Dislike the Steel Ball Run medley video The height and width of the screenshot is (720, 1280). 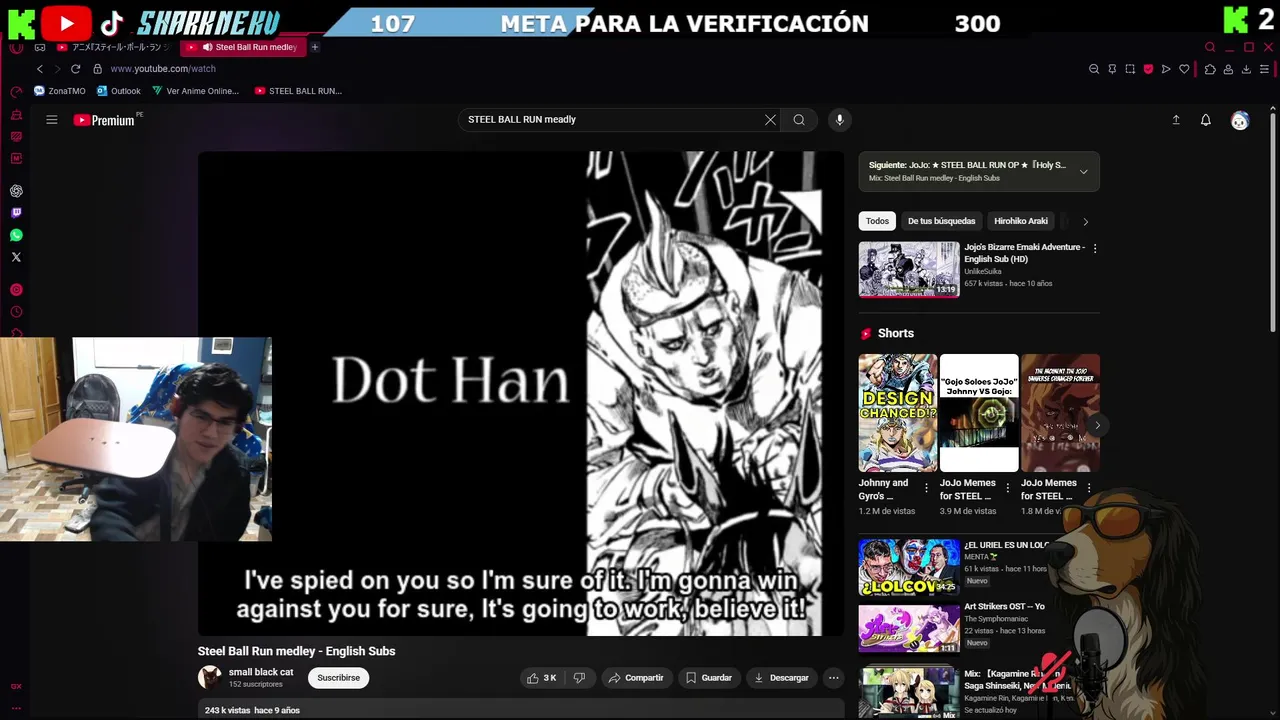click(579, 678)
